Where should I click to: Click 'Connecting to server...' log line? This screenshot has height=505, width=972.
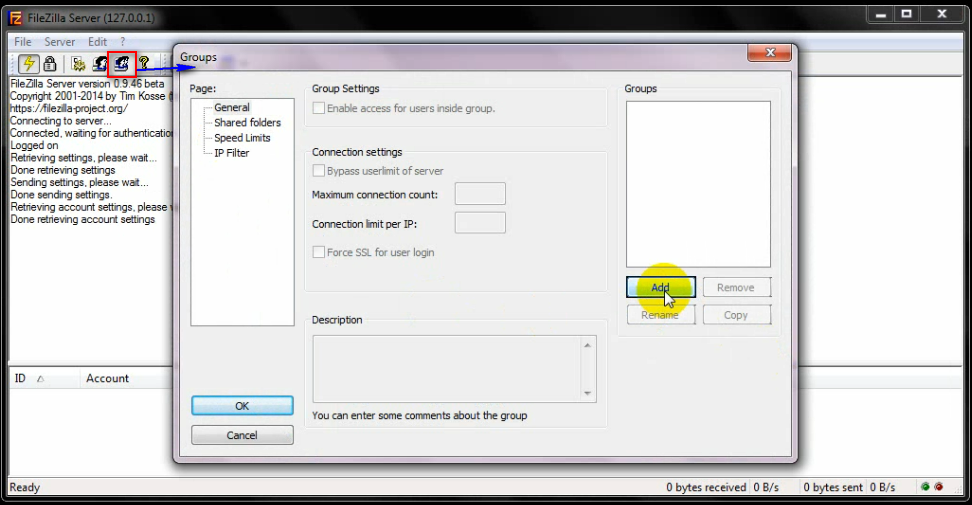pyautogui.click(x=61, y=120)
